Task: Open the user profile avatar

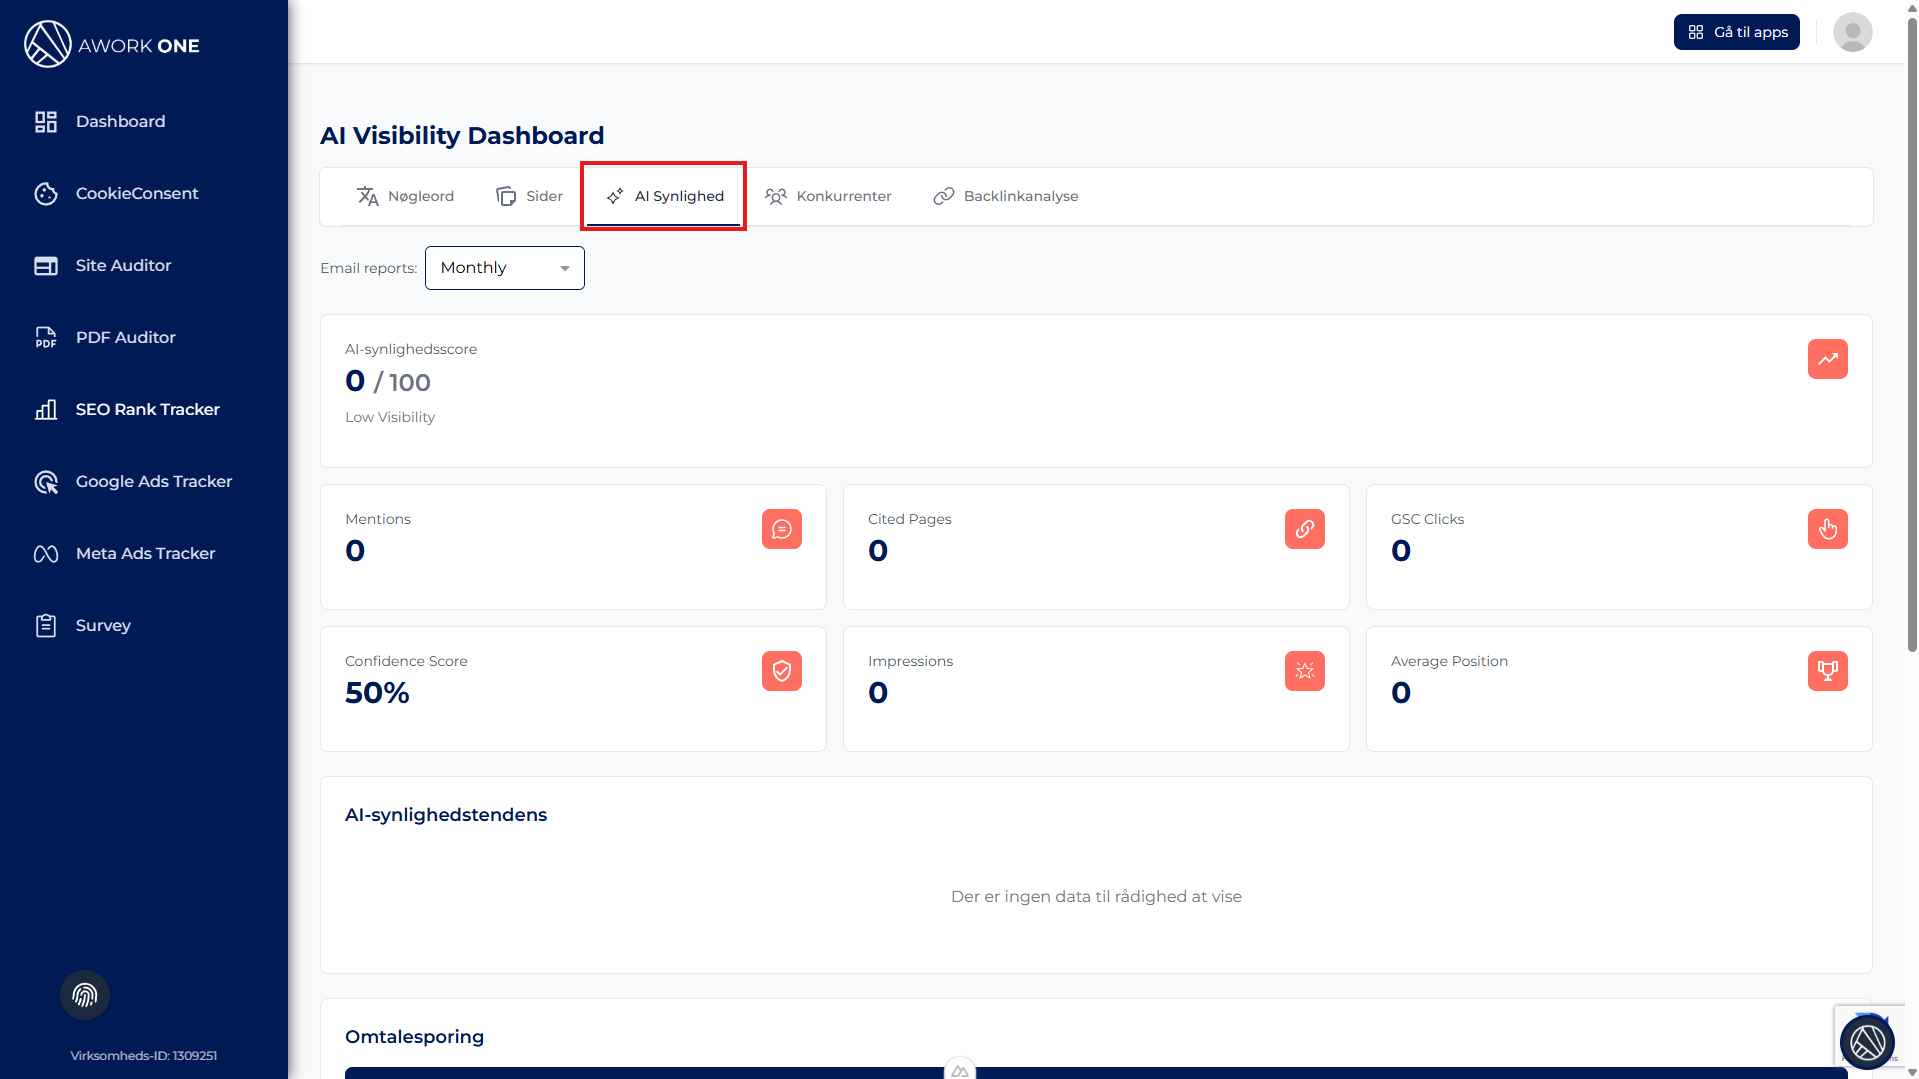Action: 1852,32
